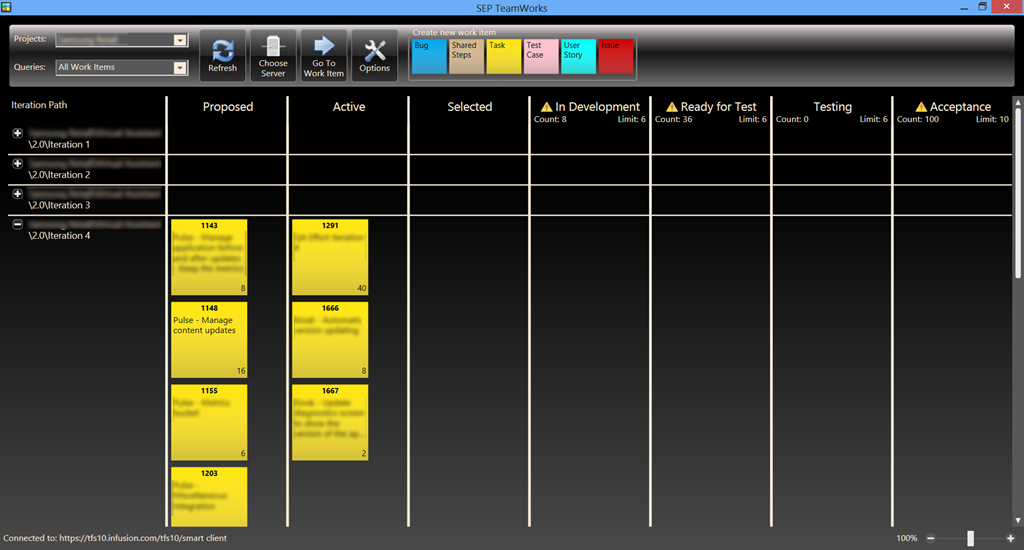Click the Refresh toolbar button

tap(223, 56)
